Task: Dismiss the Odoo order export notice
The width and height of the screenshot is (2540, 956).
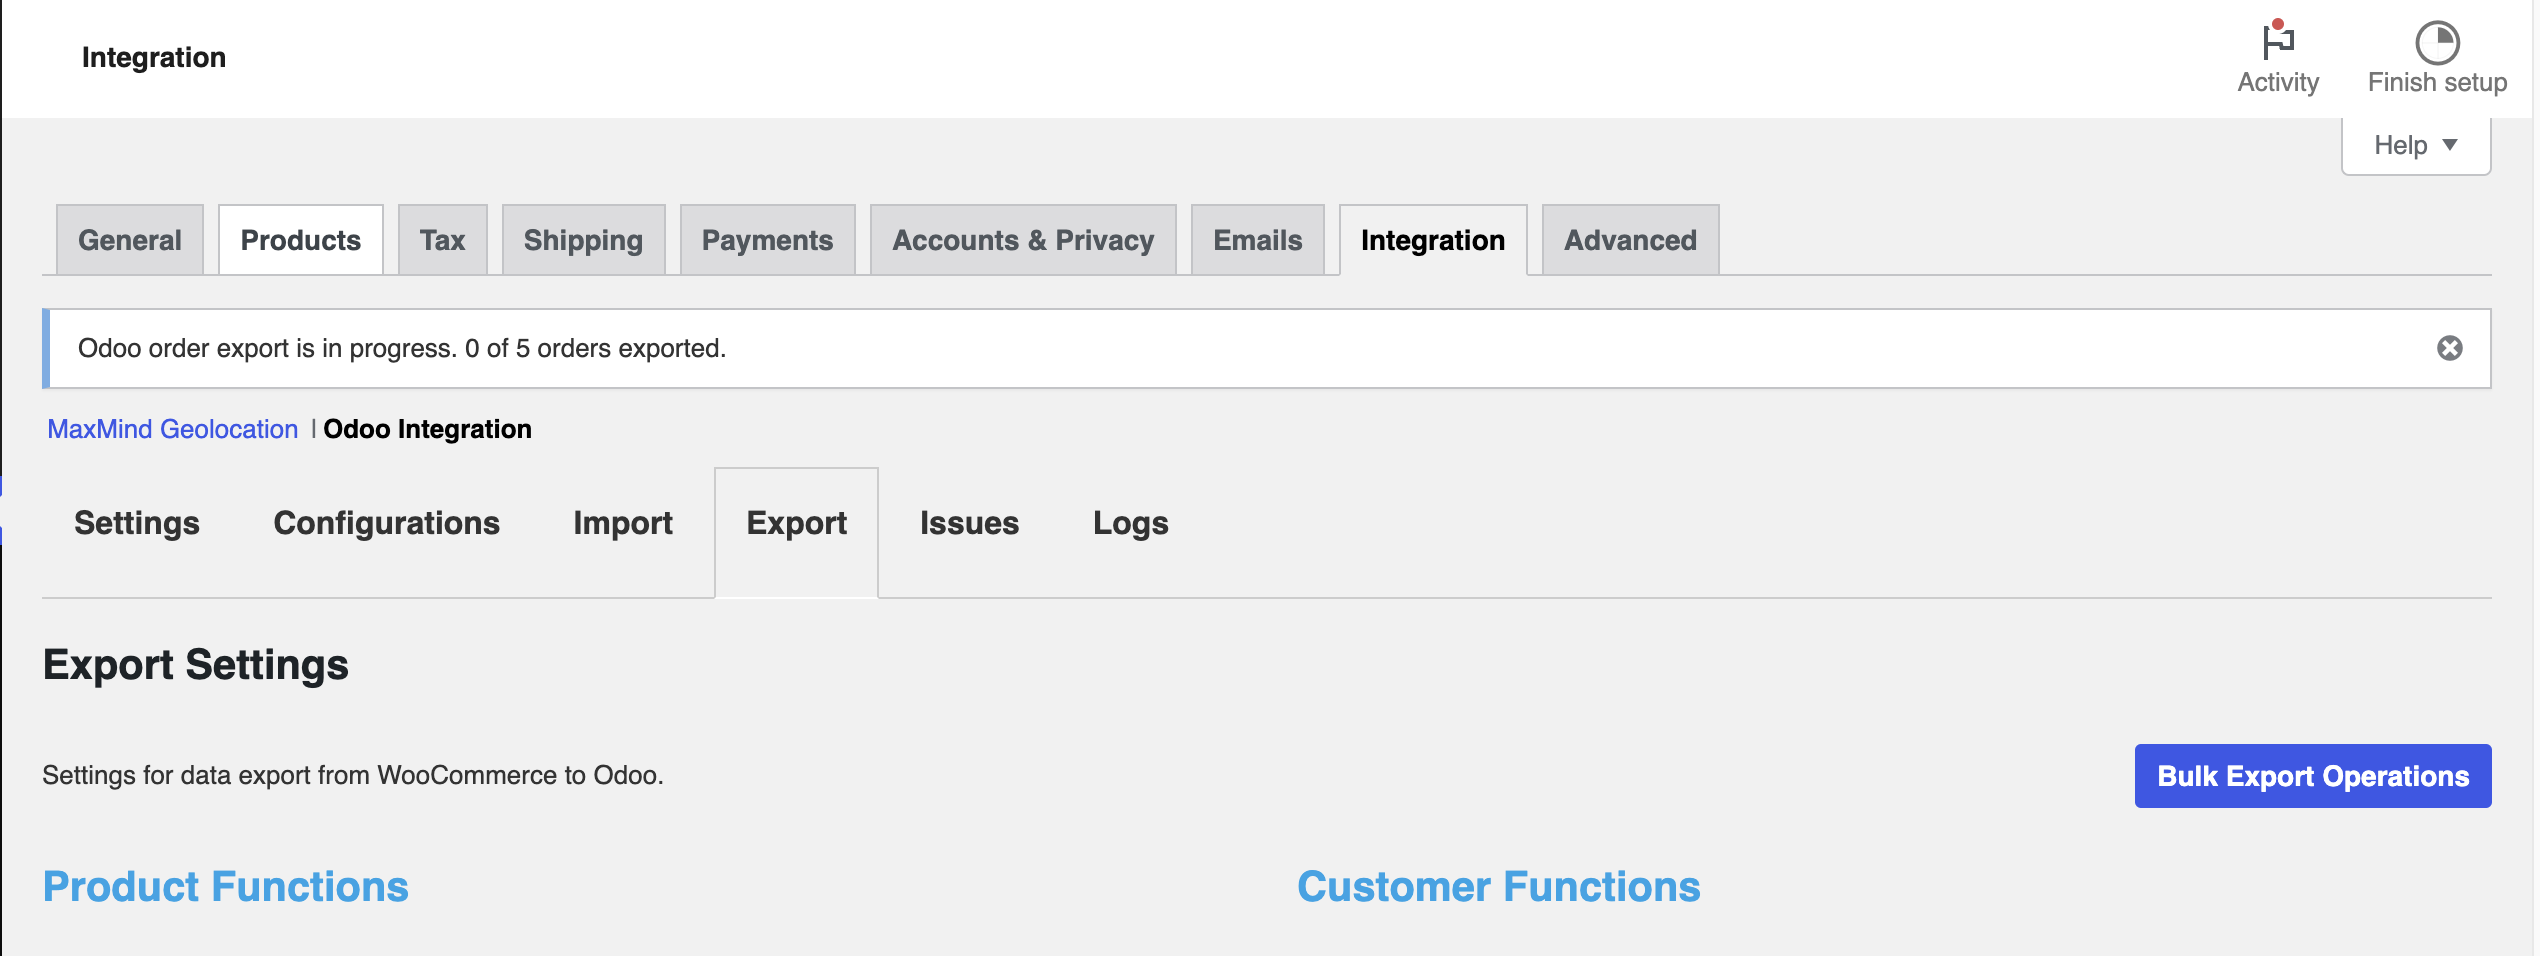Action: click(x=2450, y=347)
